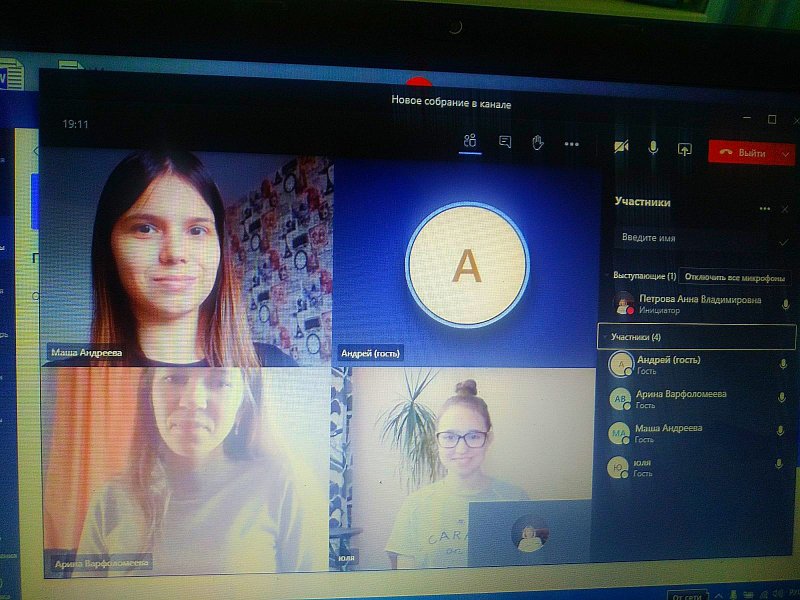
Task: Focus the Введите имя input field
Action: coord(696,238)
